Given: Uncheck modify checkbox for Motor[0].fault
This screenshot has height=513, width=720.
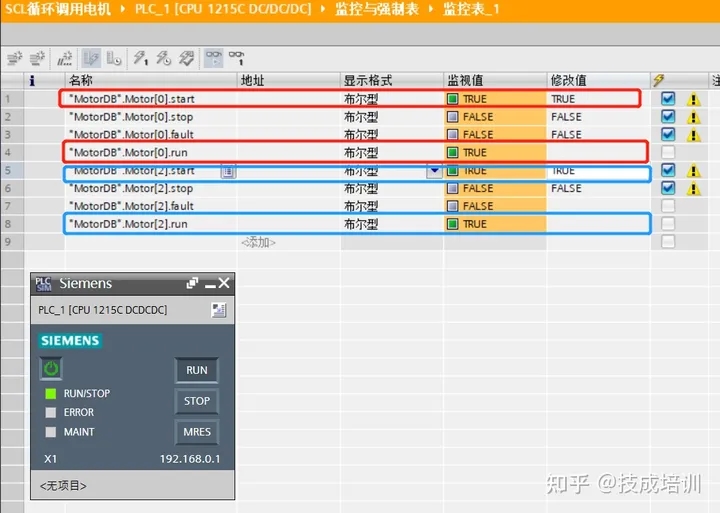Looking at the screenshot, I should (x=668, y=134).
